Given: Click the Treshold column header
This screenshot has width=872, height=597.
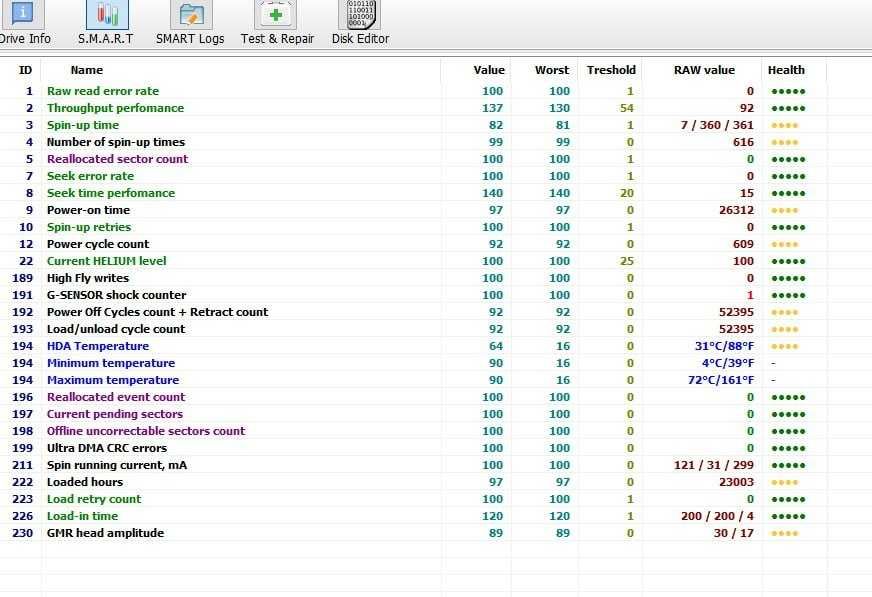Looking at the screenshot, I should click(611, 70).
